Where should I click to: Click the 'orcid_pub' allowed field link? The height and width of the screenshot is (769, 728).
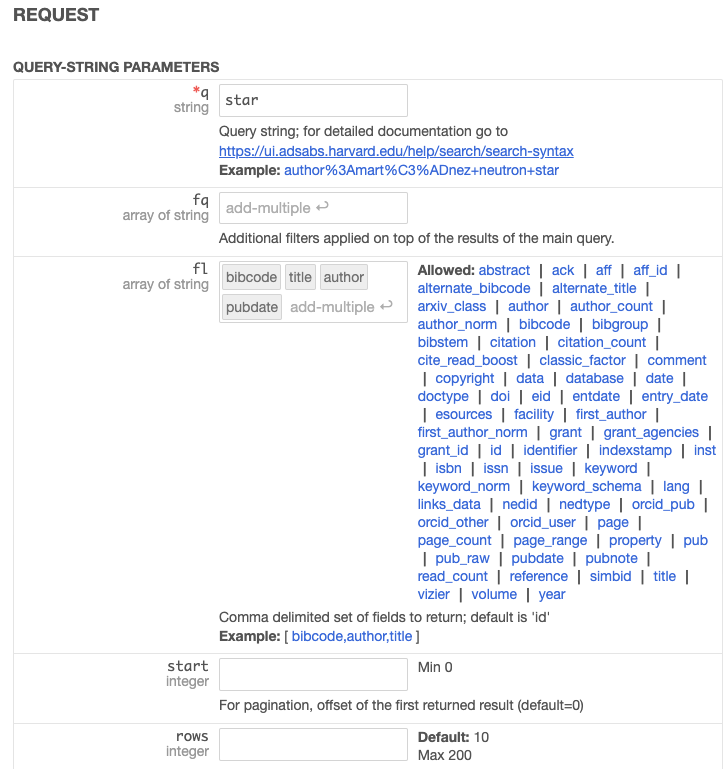(663, 504)
